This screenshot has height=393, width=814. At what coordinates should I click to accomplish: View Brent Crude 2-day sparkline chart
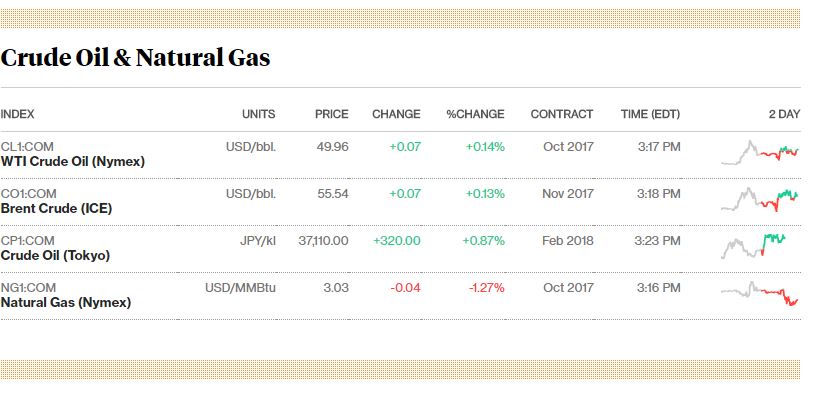coord(760,199)
